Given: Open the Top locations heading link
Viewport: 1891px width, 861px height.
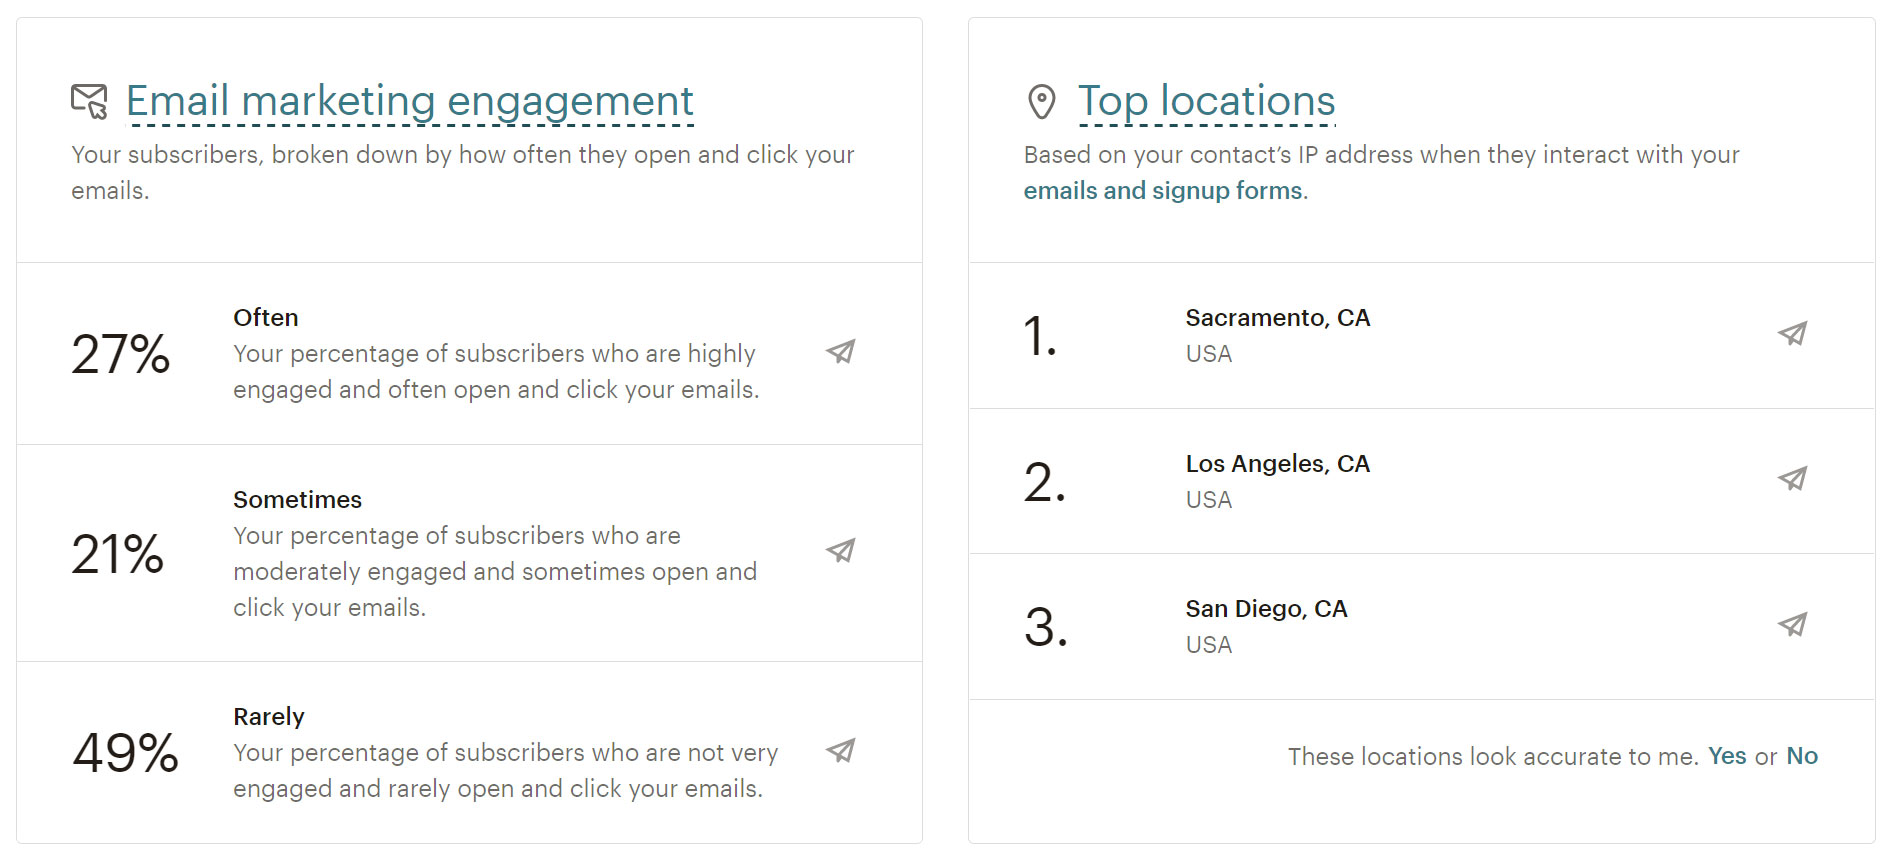Looking at the screenshot, I should click(1207, 101).
